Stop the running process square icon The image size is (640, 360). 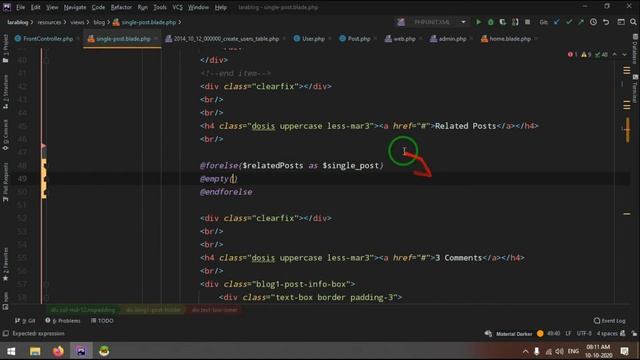pos(527,22)
